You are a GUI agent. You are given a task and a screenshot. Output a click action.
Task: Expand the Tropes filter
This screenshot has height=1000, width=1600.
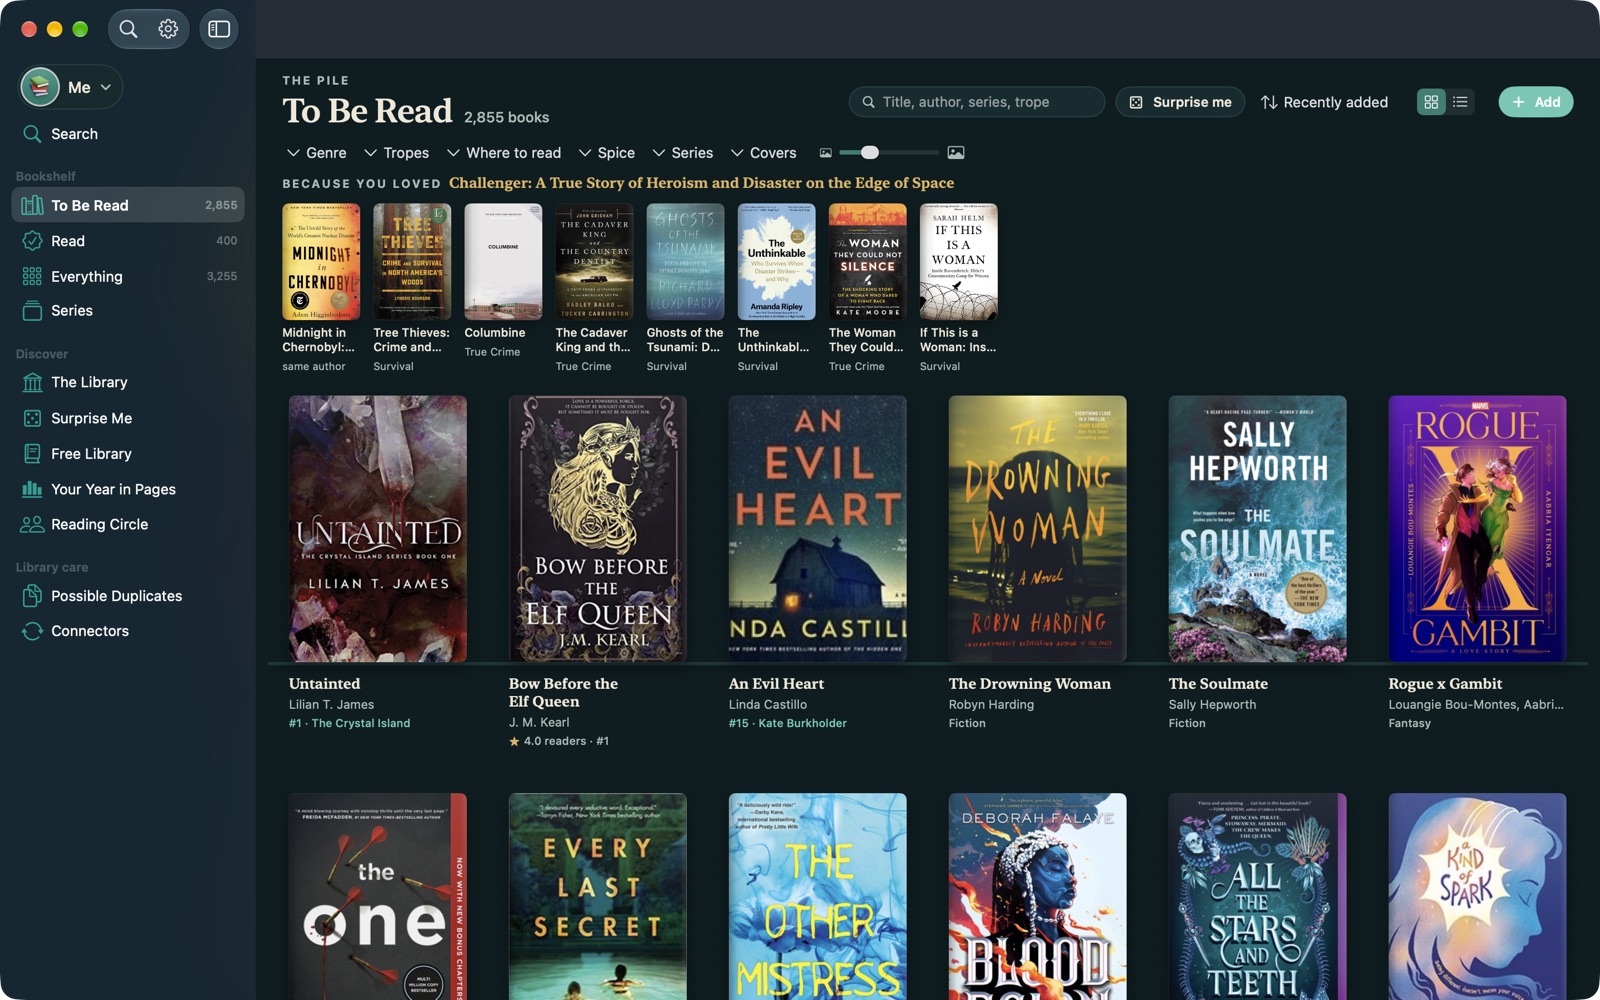pyautogui.click(x=396, y=153)
